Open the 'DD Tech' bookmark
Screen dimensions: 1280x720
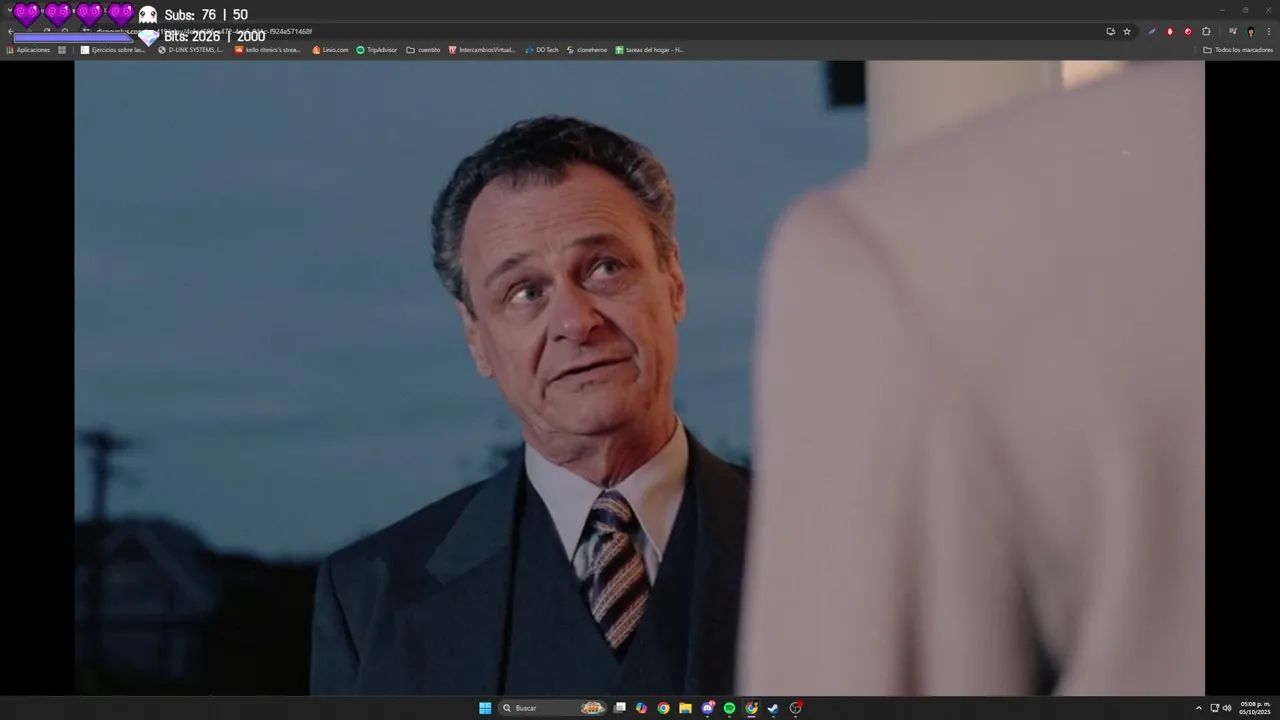click(x=542, y=50)
